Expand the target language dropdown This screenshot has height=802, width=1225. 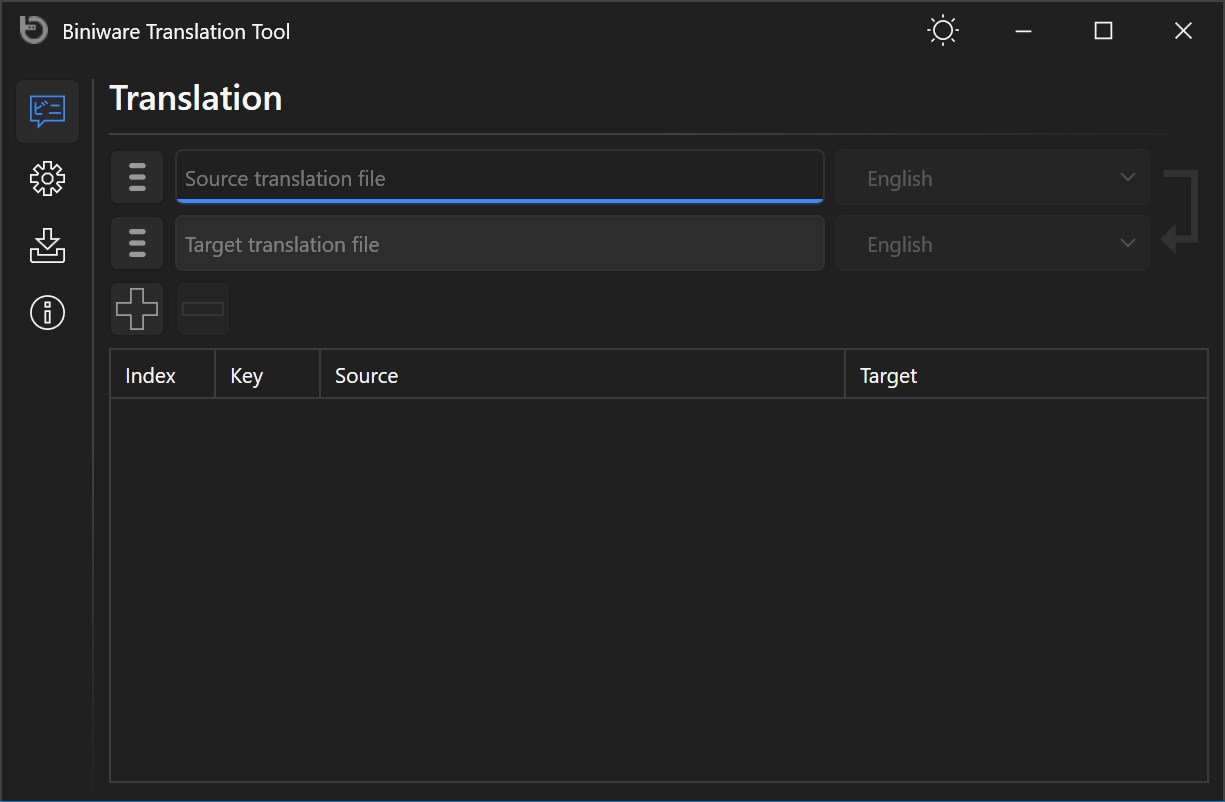pyautogui.click(x=992, y=244)
